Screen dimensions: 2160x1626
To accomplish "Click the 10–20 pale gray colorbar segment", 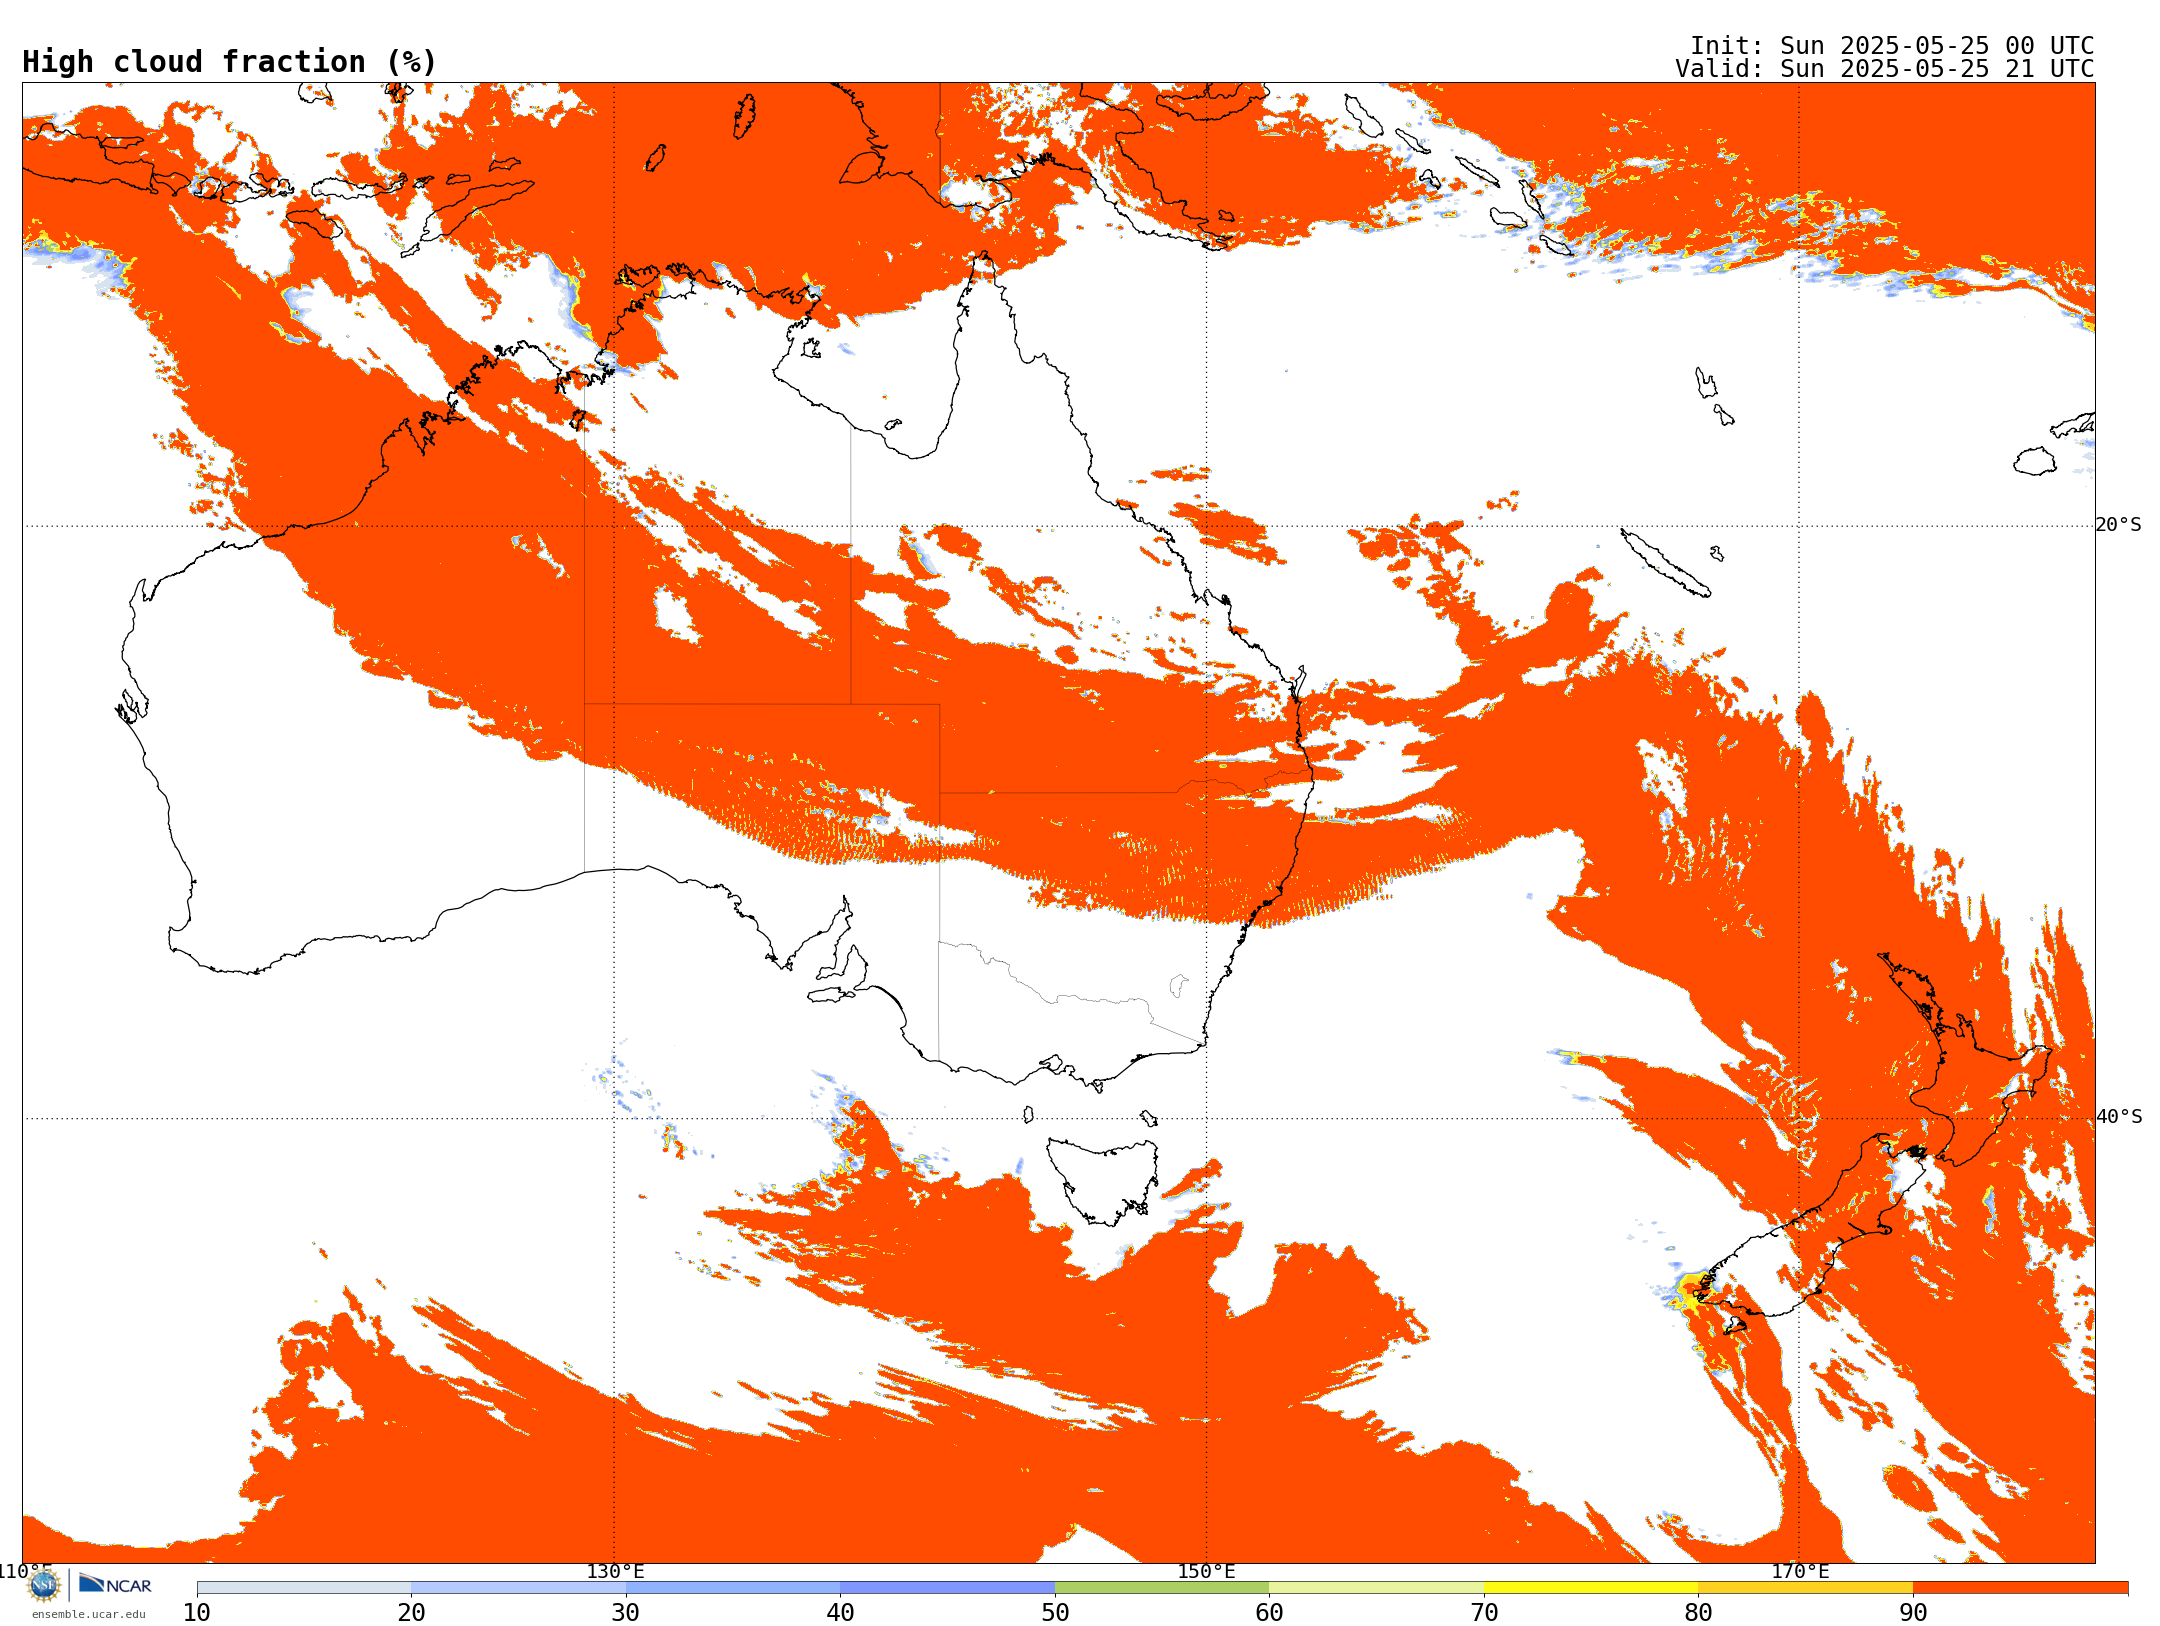I will [x=304, y=1588].
